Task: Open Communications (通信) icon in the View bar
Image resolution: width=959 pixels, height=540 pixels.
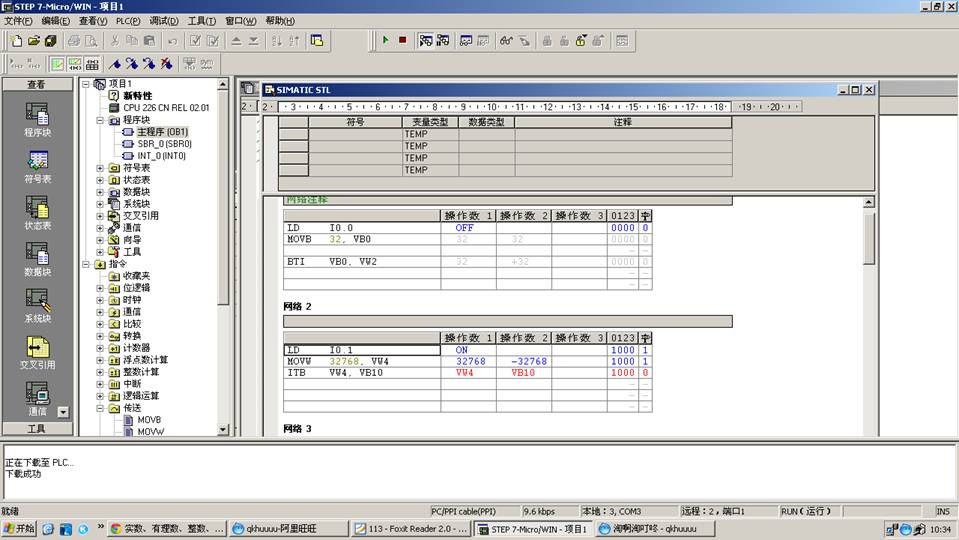Action: point(37,399)
